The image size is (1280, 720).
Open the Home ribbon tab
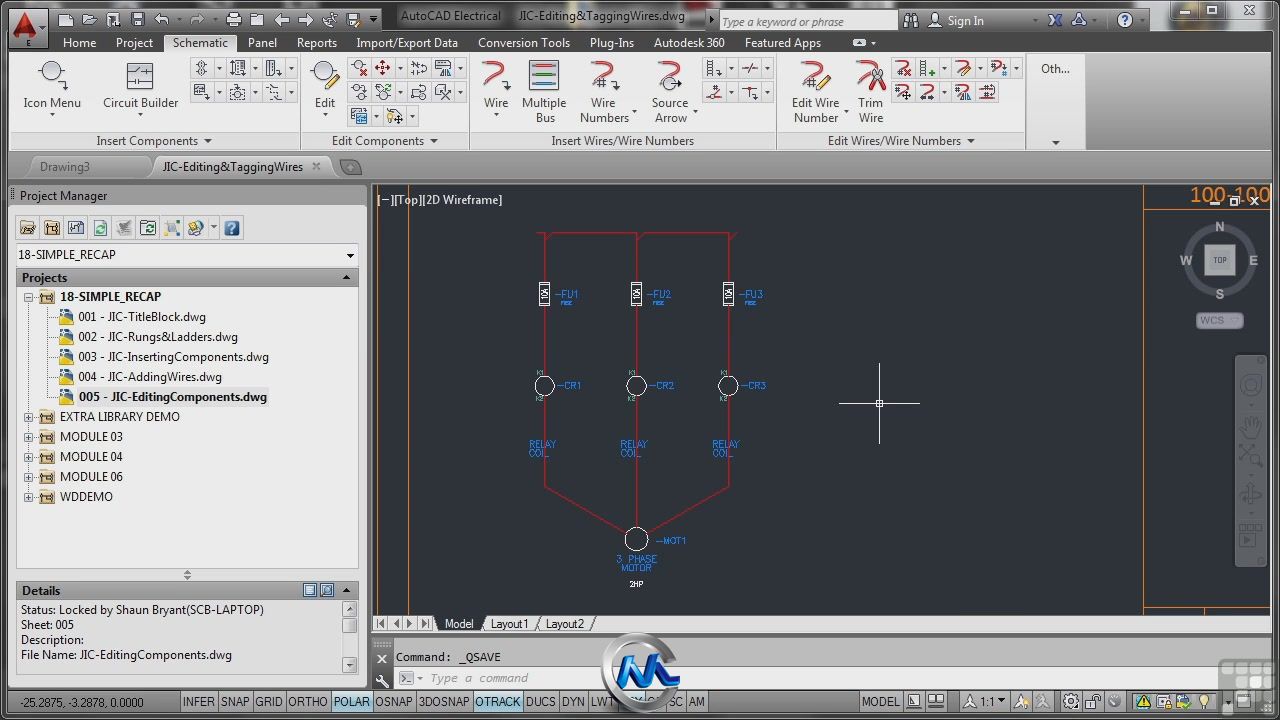point(79,43)
